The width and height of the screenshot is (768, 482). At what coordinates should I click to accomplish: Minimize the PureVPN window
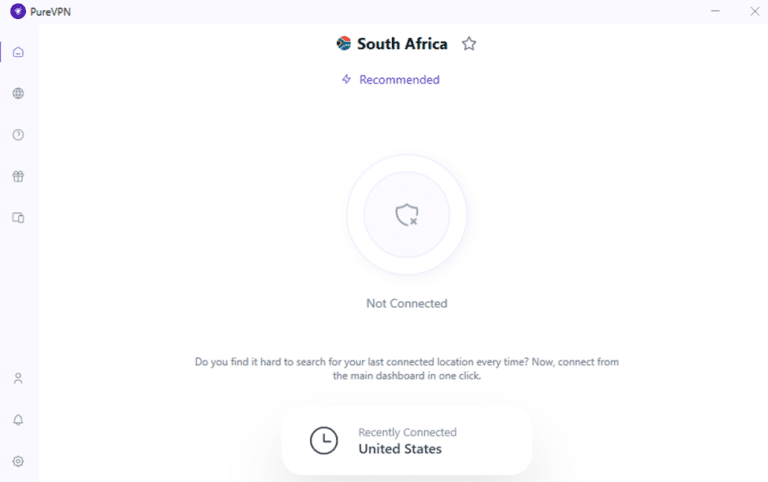[x=715, y=11]
